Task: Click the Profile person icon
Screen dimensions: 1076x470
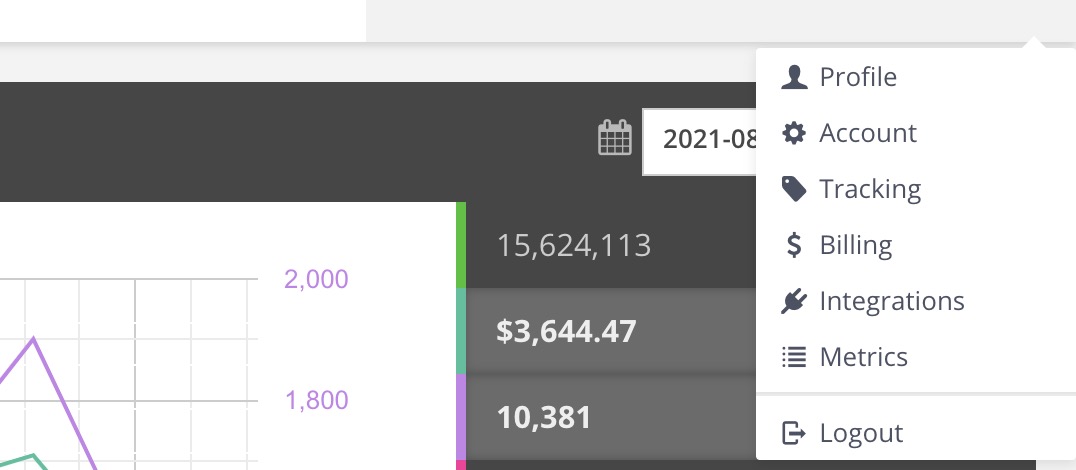Action: coord(794,77)
